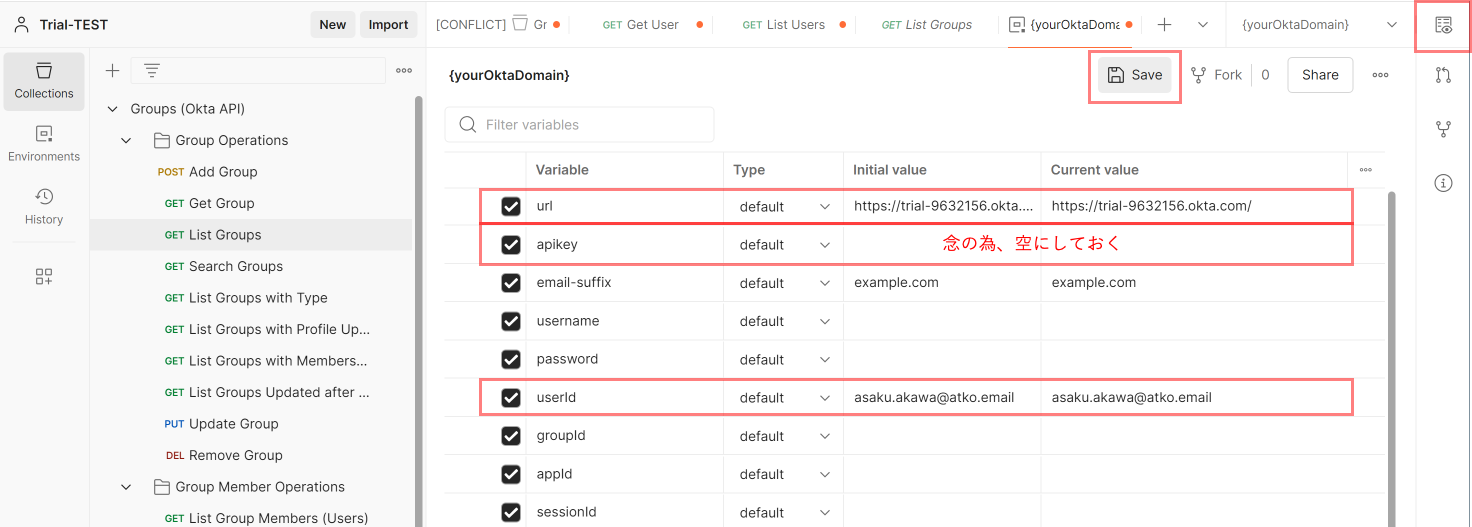
Task: Open the environment quick look icon
Action: (x=1443, y=25)
